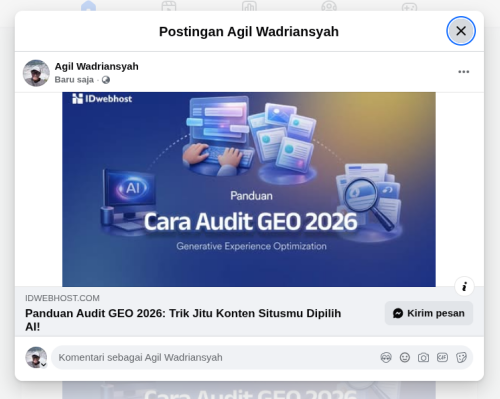
Task: Open the IDWEBHOST.COM source link
Action: (62, 298)
